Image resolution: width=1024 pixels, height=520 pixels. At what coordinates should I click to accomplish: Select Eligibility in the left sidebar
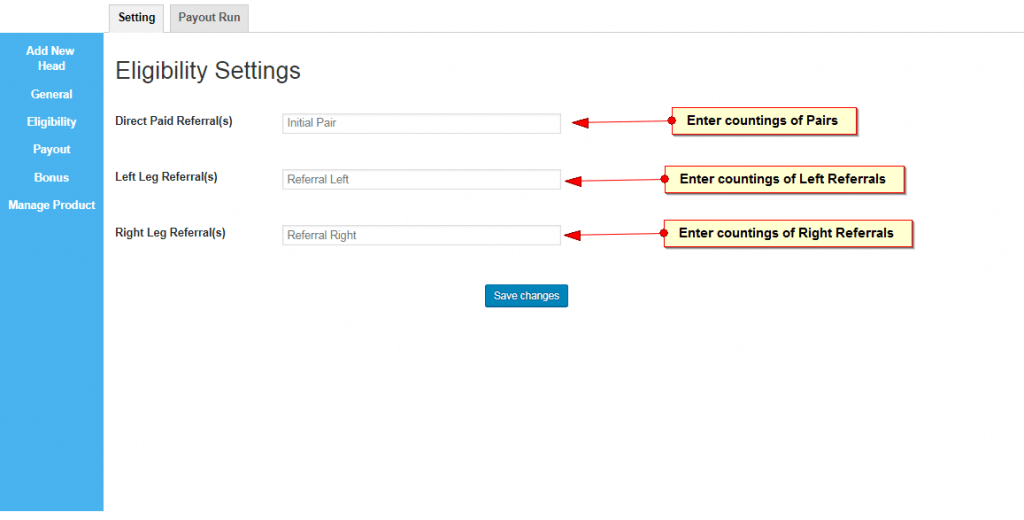point(51,122)
